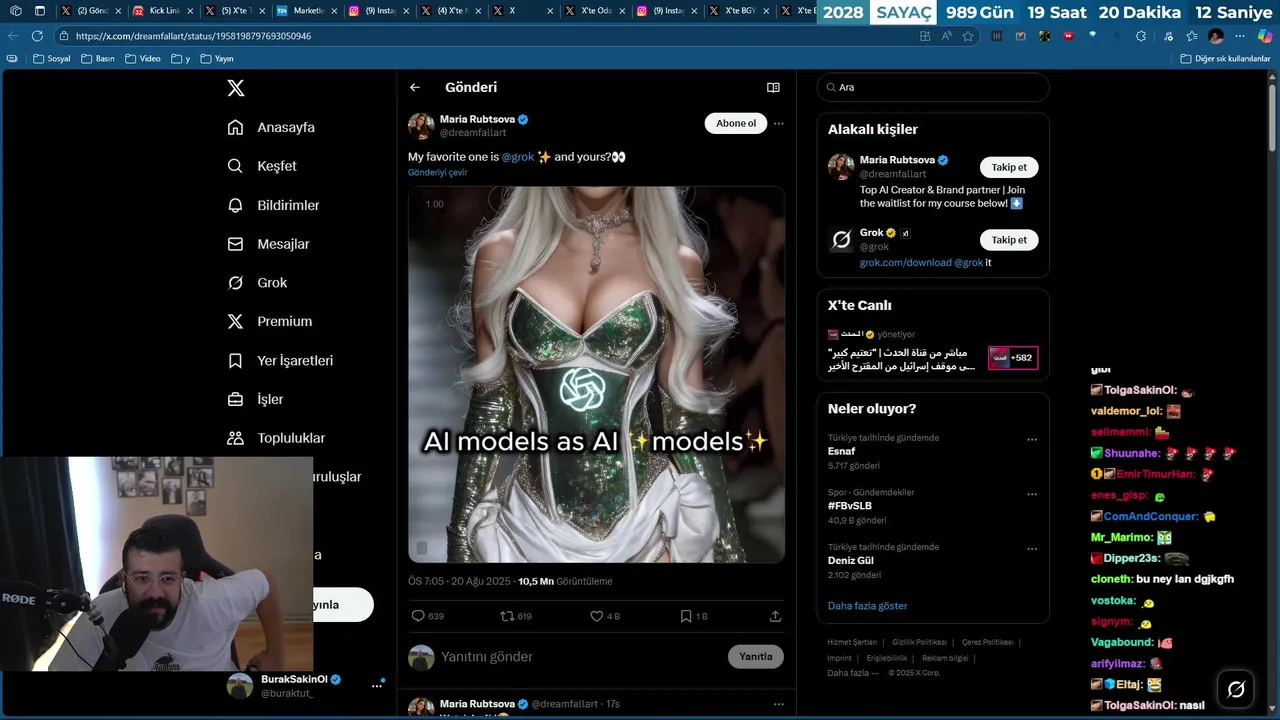The image size is (1280, 720).
Task: Open account menu dots by BurakSakinOl
Action: coord(377,685)
